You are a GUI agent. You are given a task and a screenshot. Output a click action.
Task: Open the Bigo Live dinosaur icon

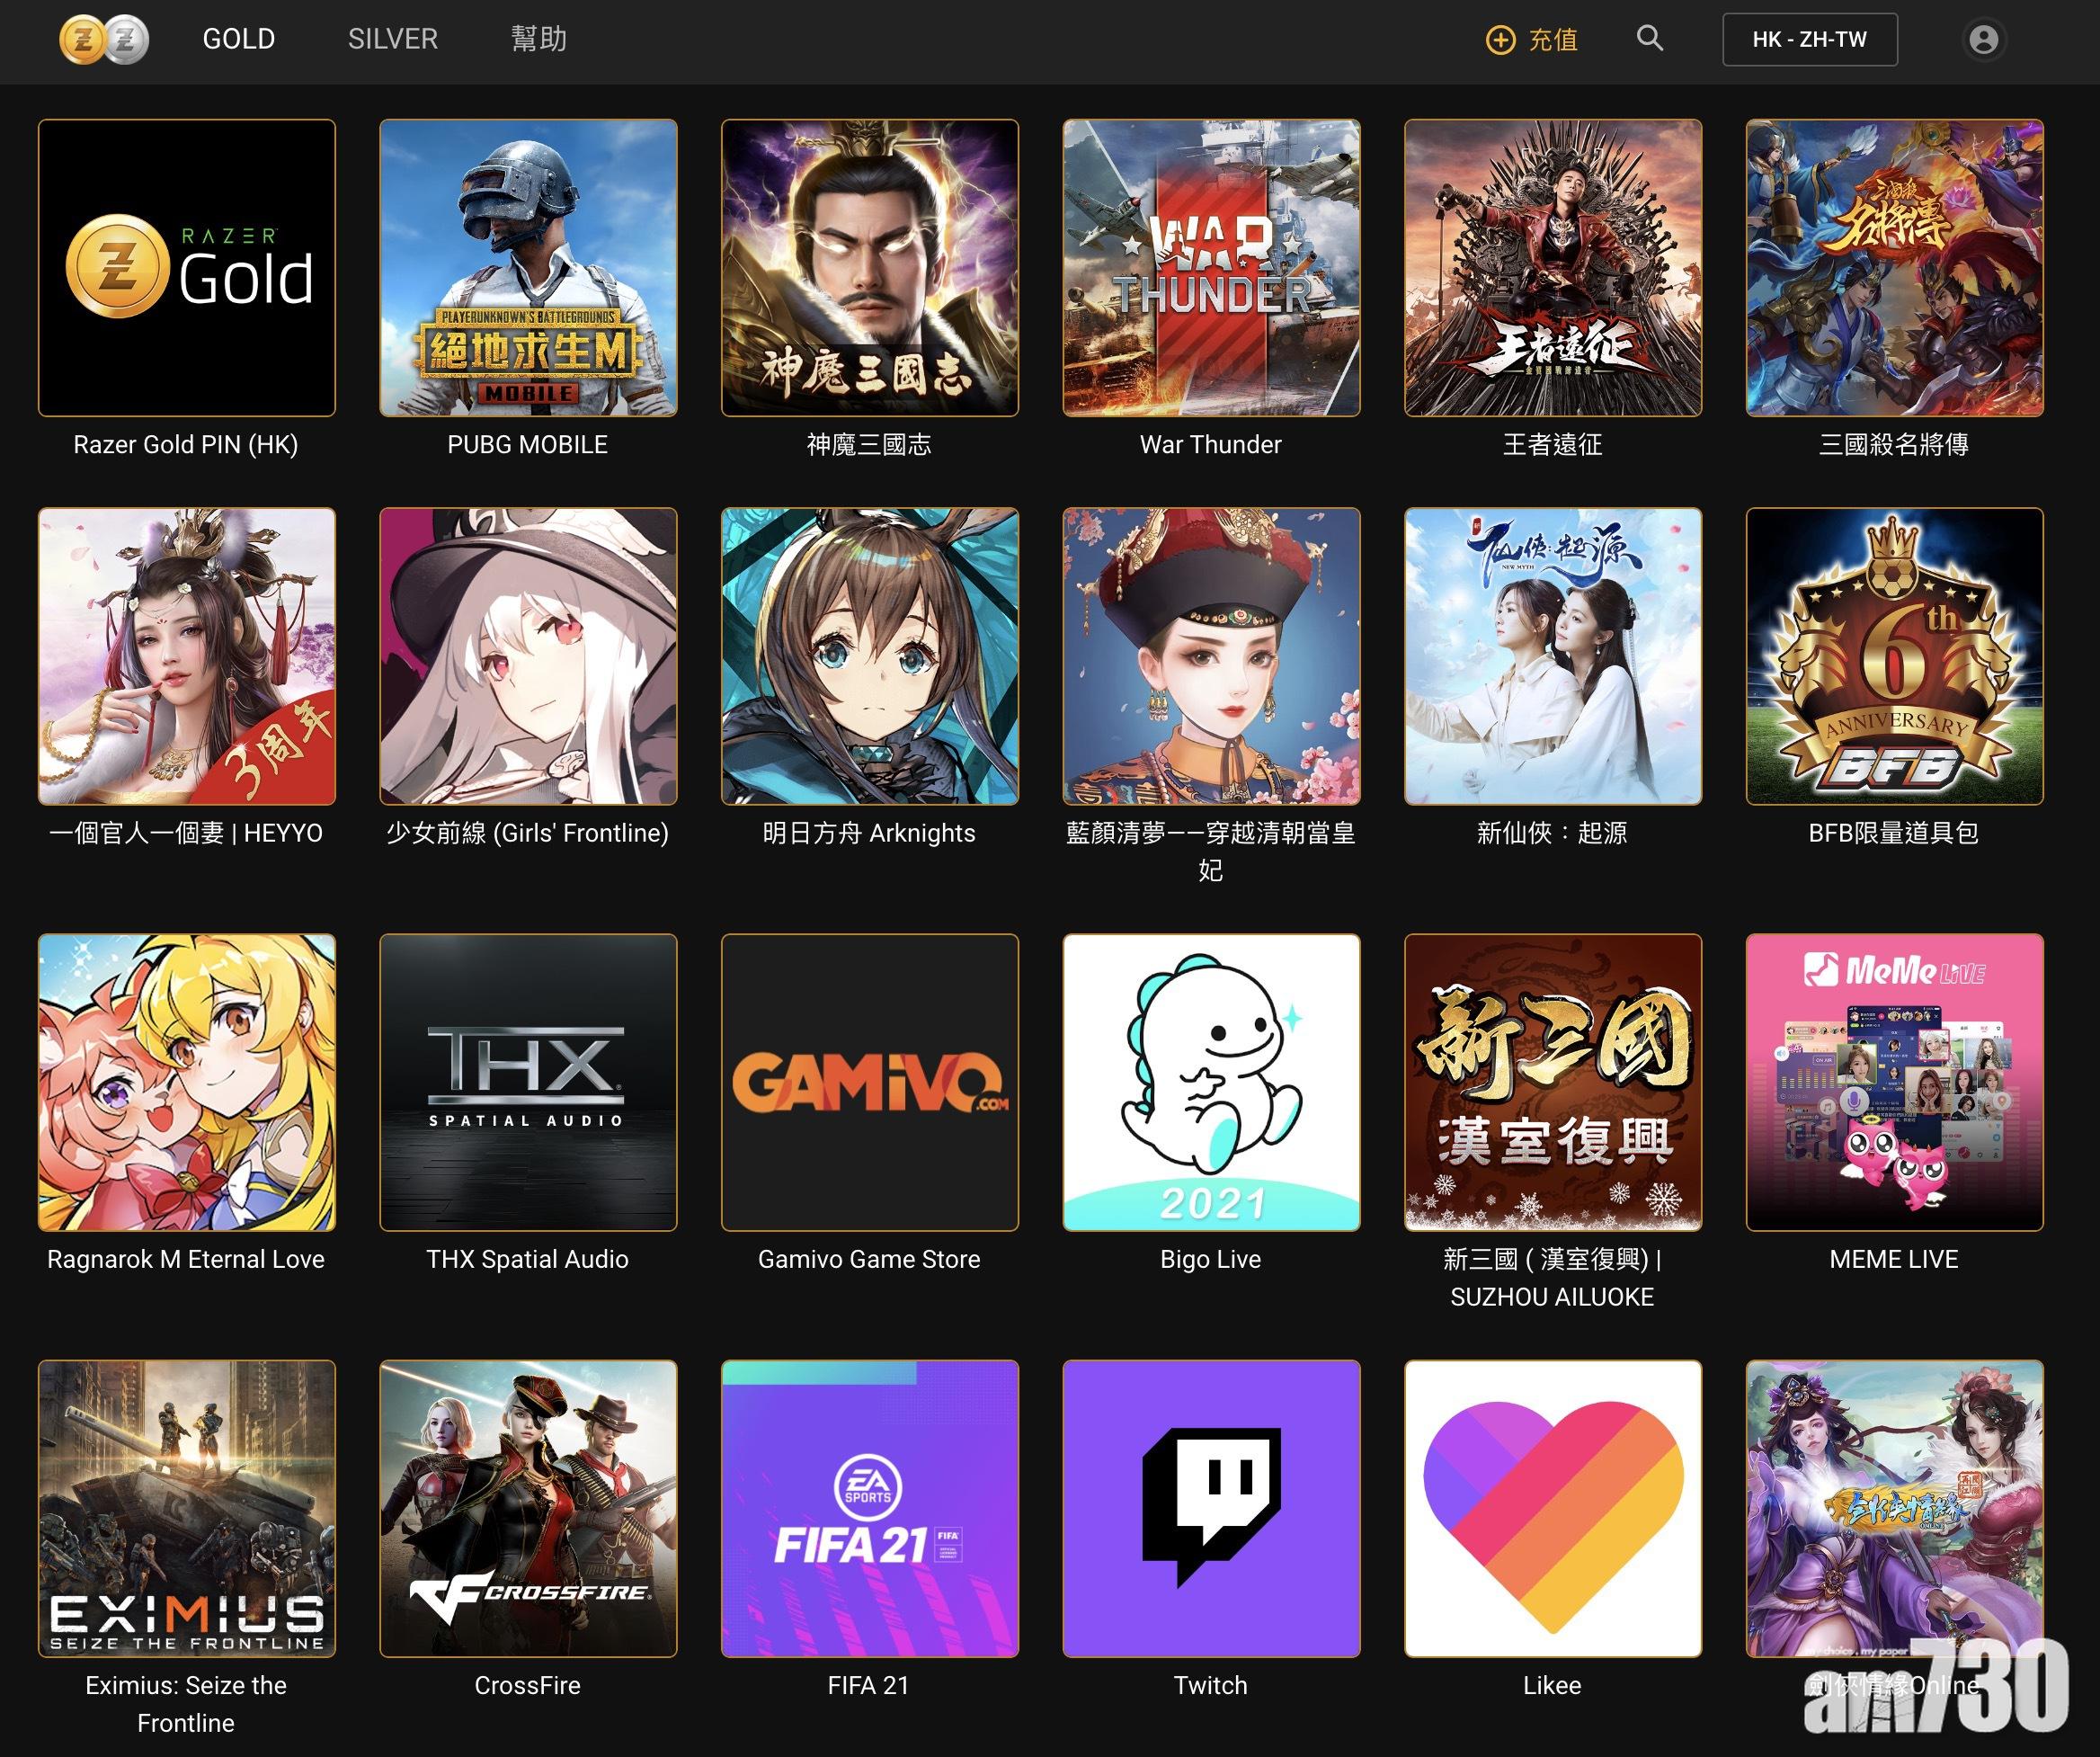tap(1210, 1081)
